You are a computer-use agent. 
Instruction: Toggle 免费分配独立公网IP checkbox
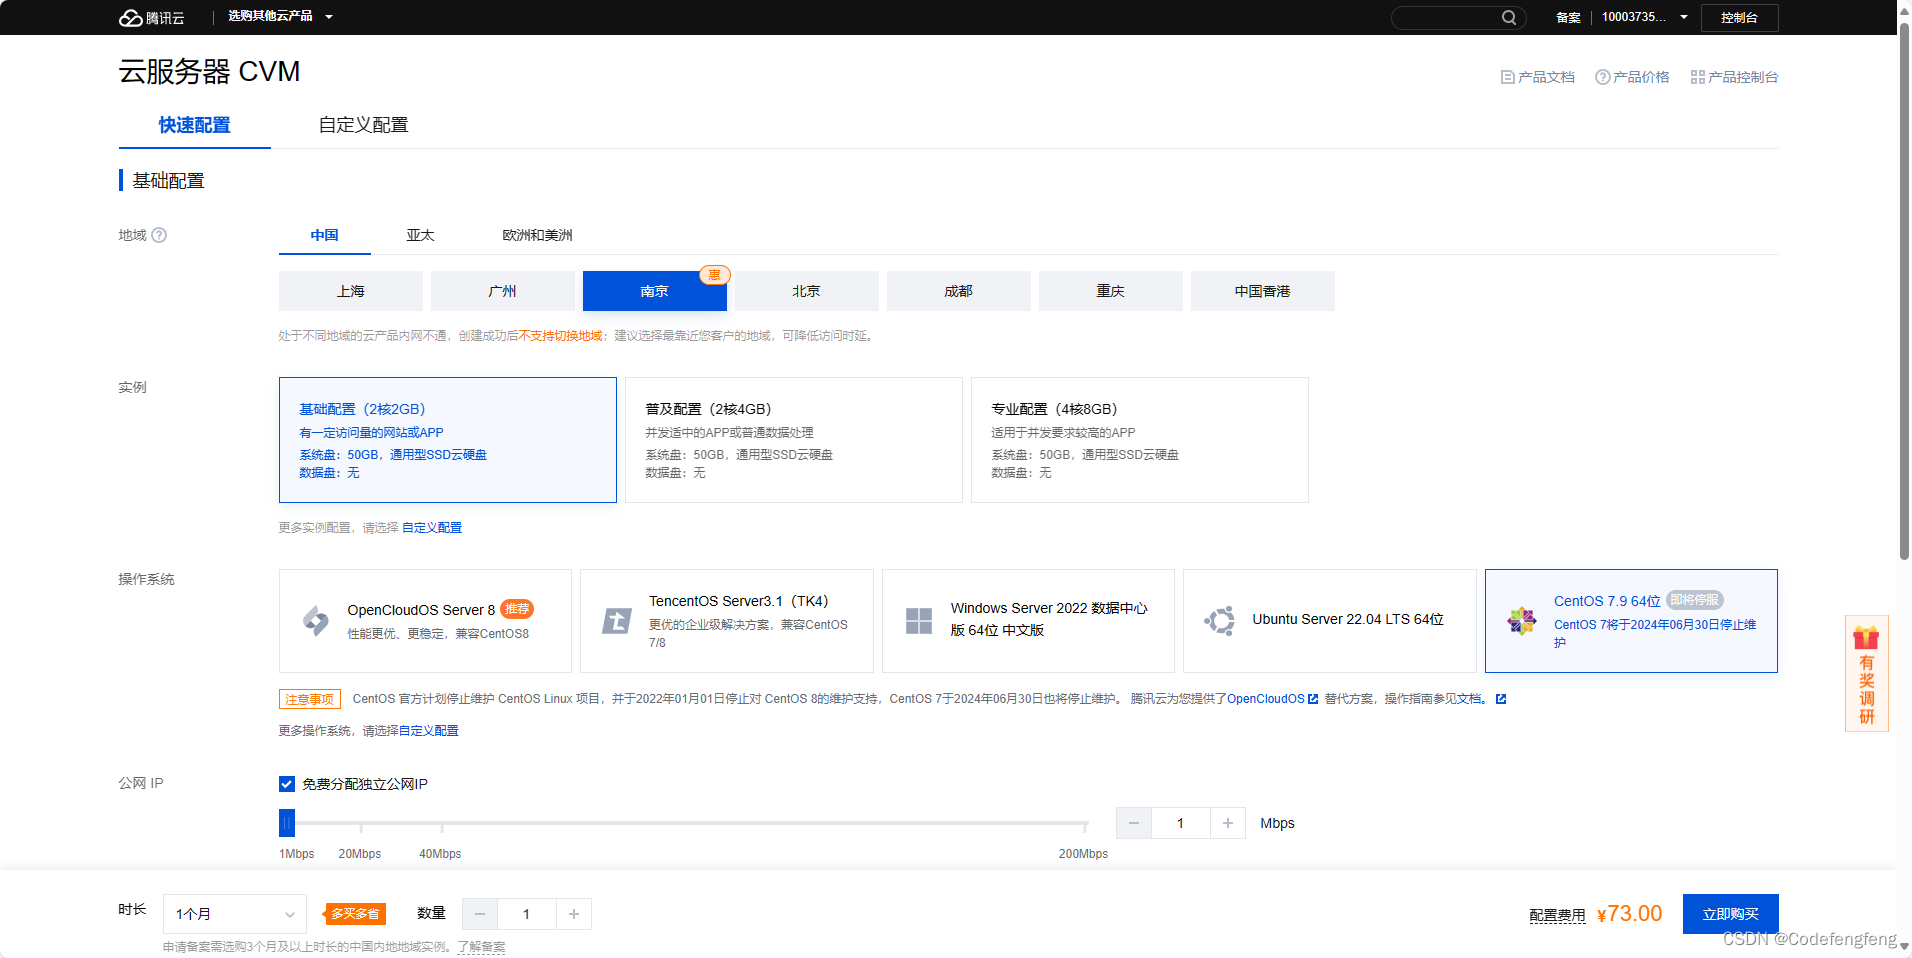(x=287, y=784)
